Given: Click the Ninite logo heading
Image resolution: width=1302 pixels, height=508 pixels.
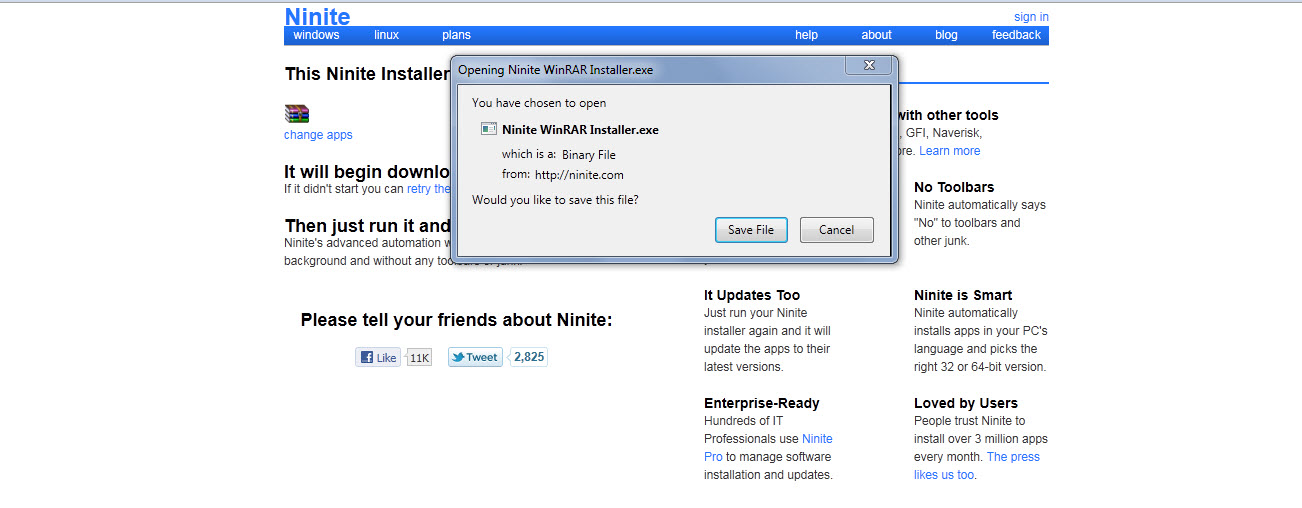Looking at the screenshot, I should tap(317, 17).
